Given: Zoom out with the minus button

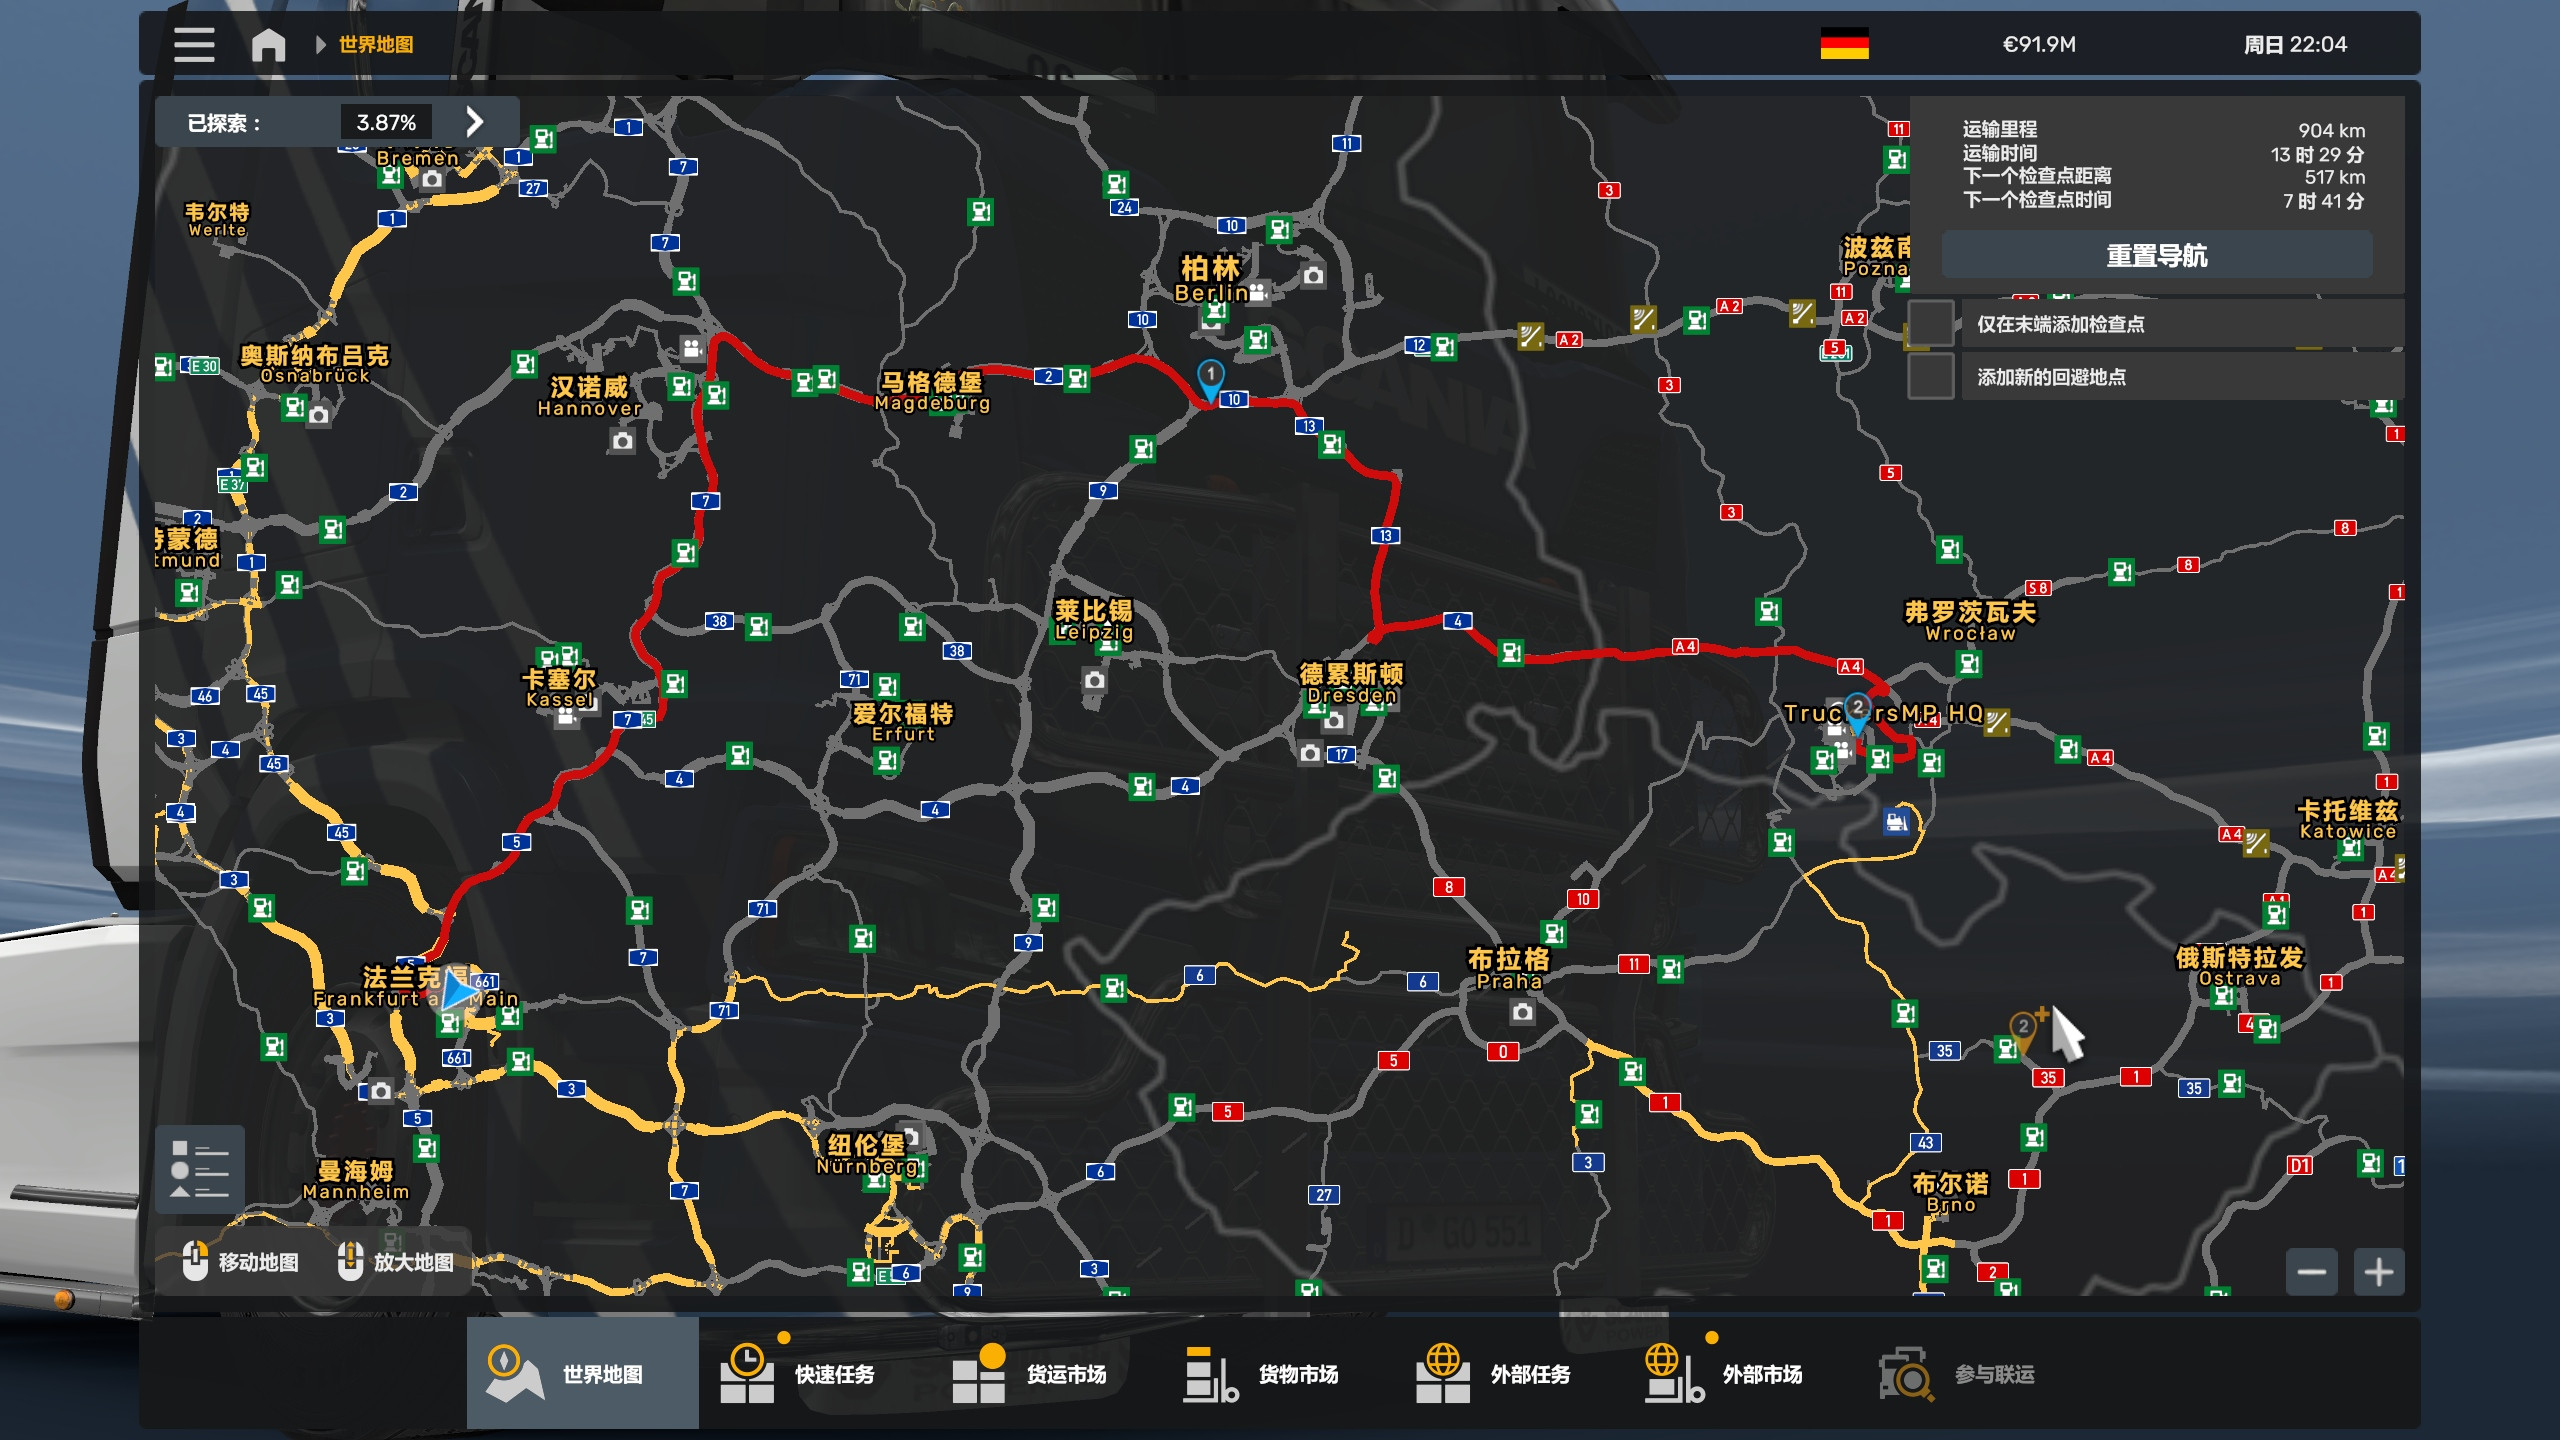Looking at the screenshot, I should pyautogui.click(x=2311, y=1272).
